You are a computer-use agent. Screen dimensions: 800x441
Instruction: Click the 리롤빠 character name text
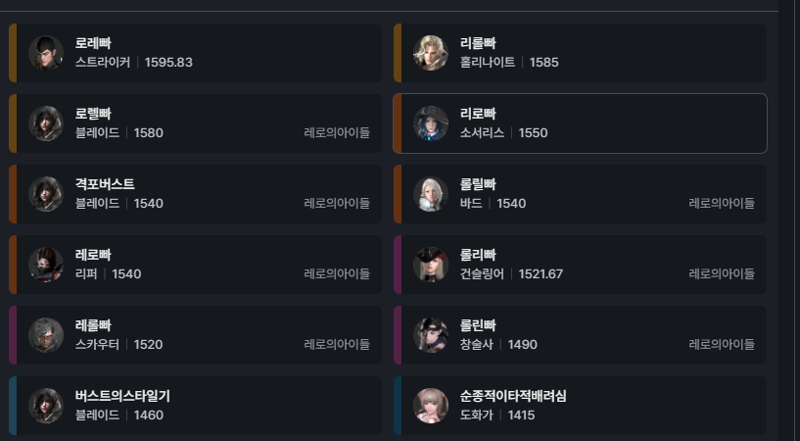(x=478, y=43)
